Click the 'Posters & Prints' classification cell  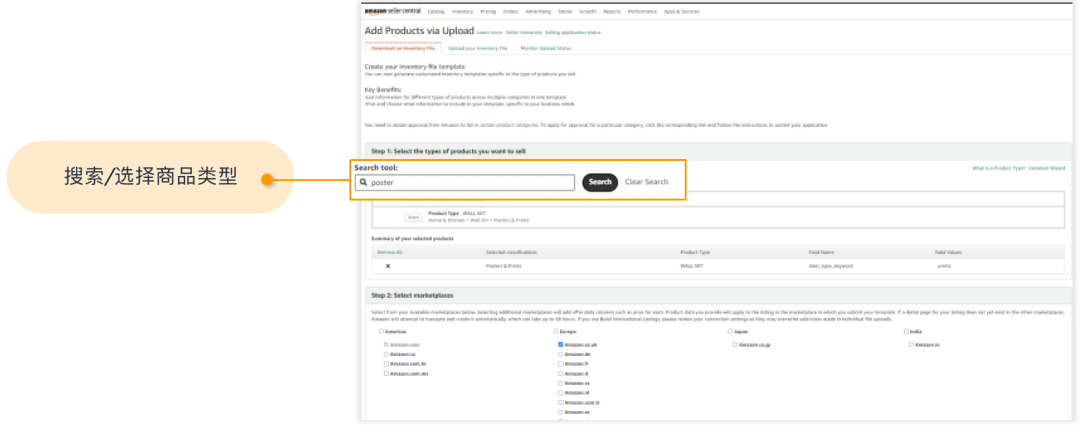click(x=503, y=266)
